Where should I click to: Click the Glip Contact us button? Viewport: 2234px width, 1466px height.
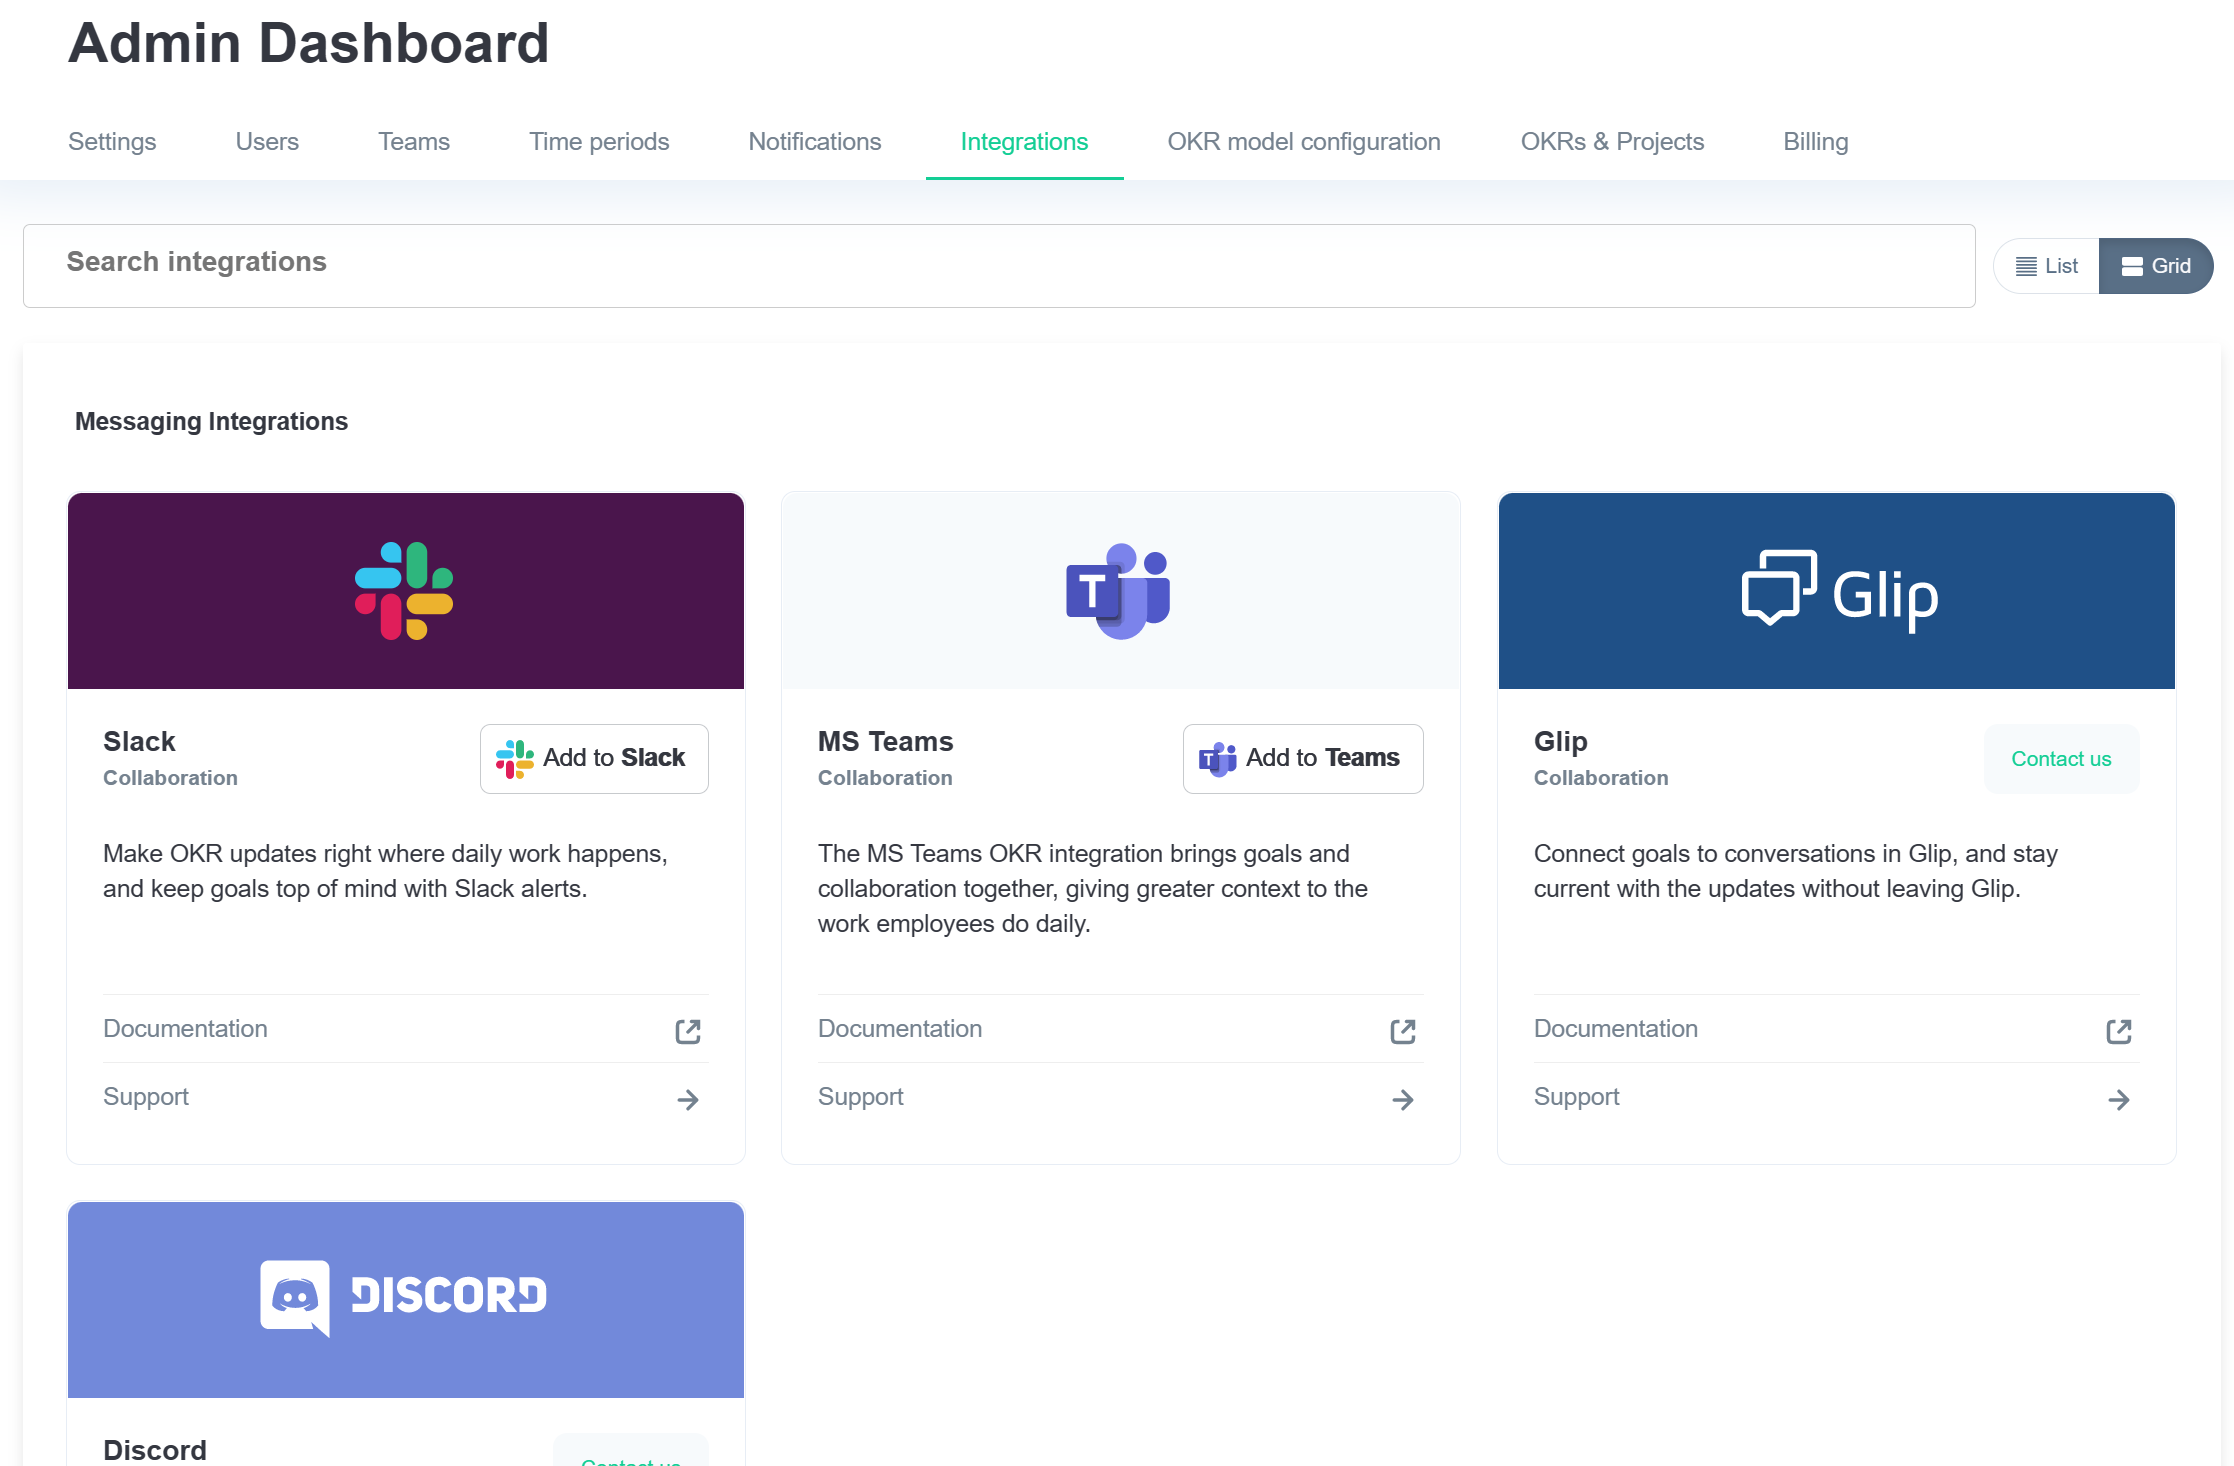[x=2061, y=758]
